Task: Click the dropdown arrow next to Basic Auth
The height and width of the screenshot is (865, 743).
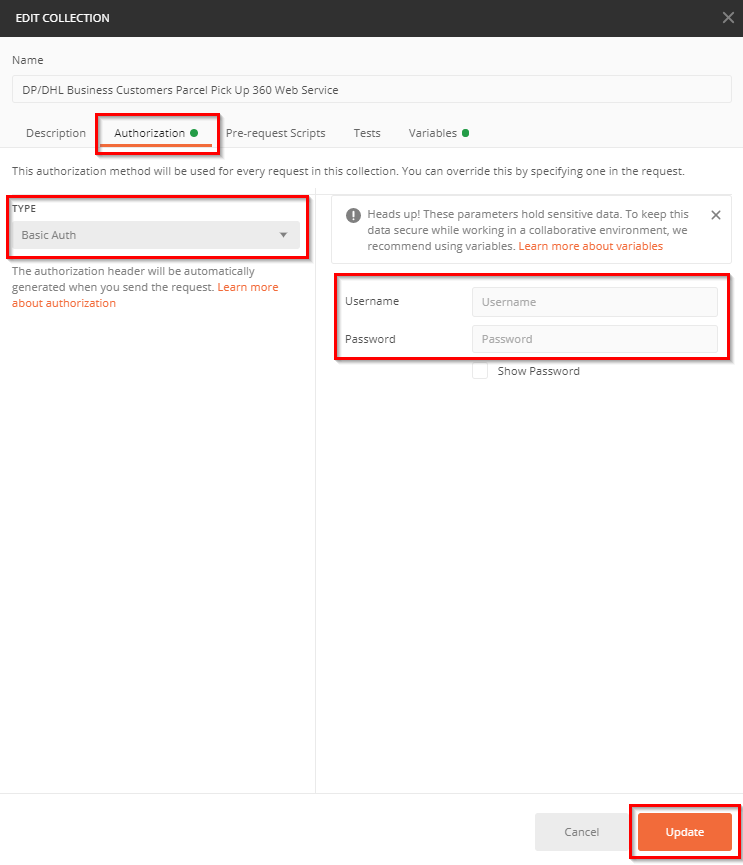Action: coord(283,235)
